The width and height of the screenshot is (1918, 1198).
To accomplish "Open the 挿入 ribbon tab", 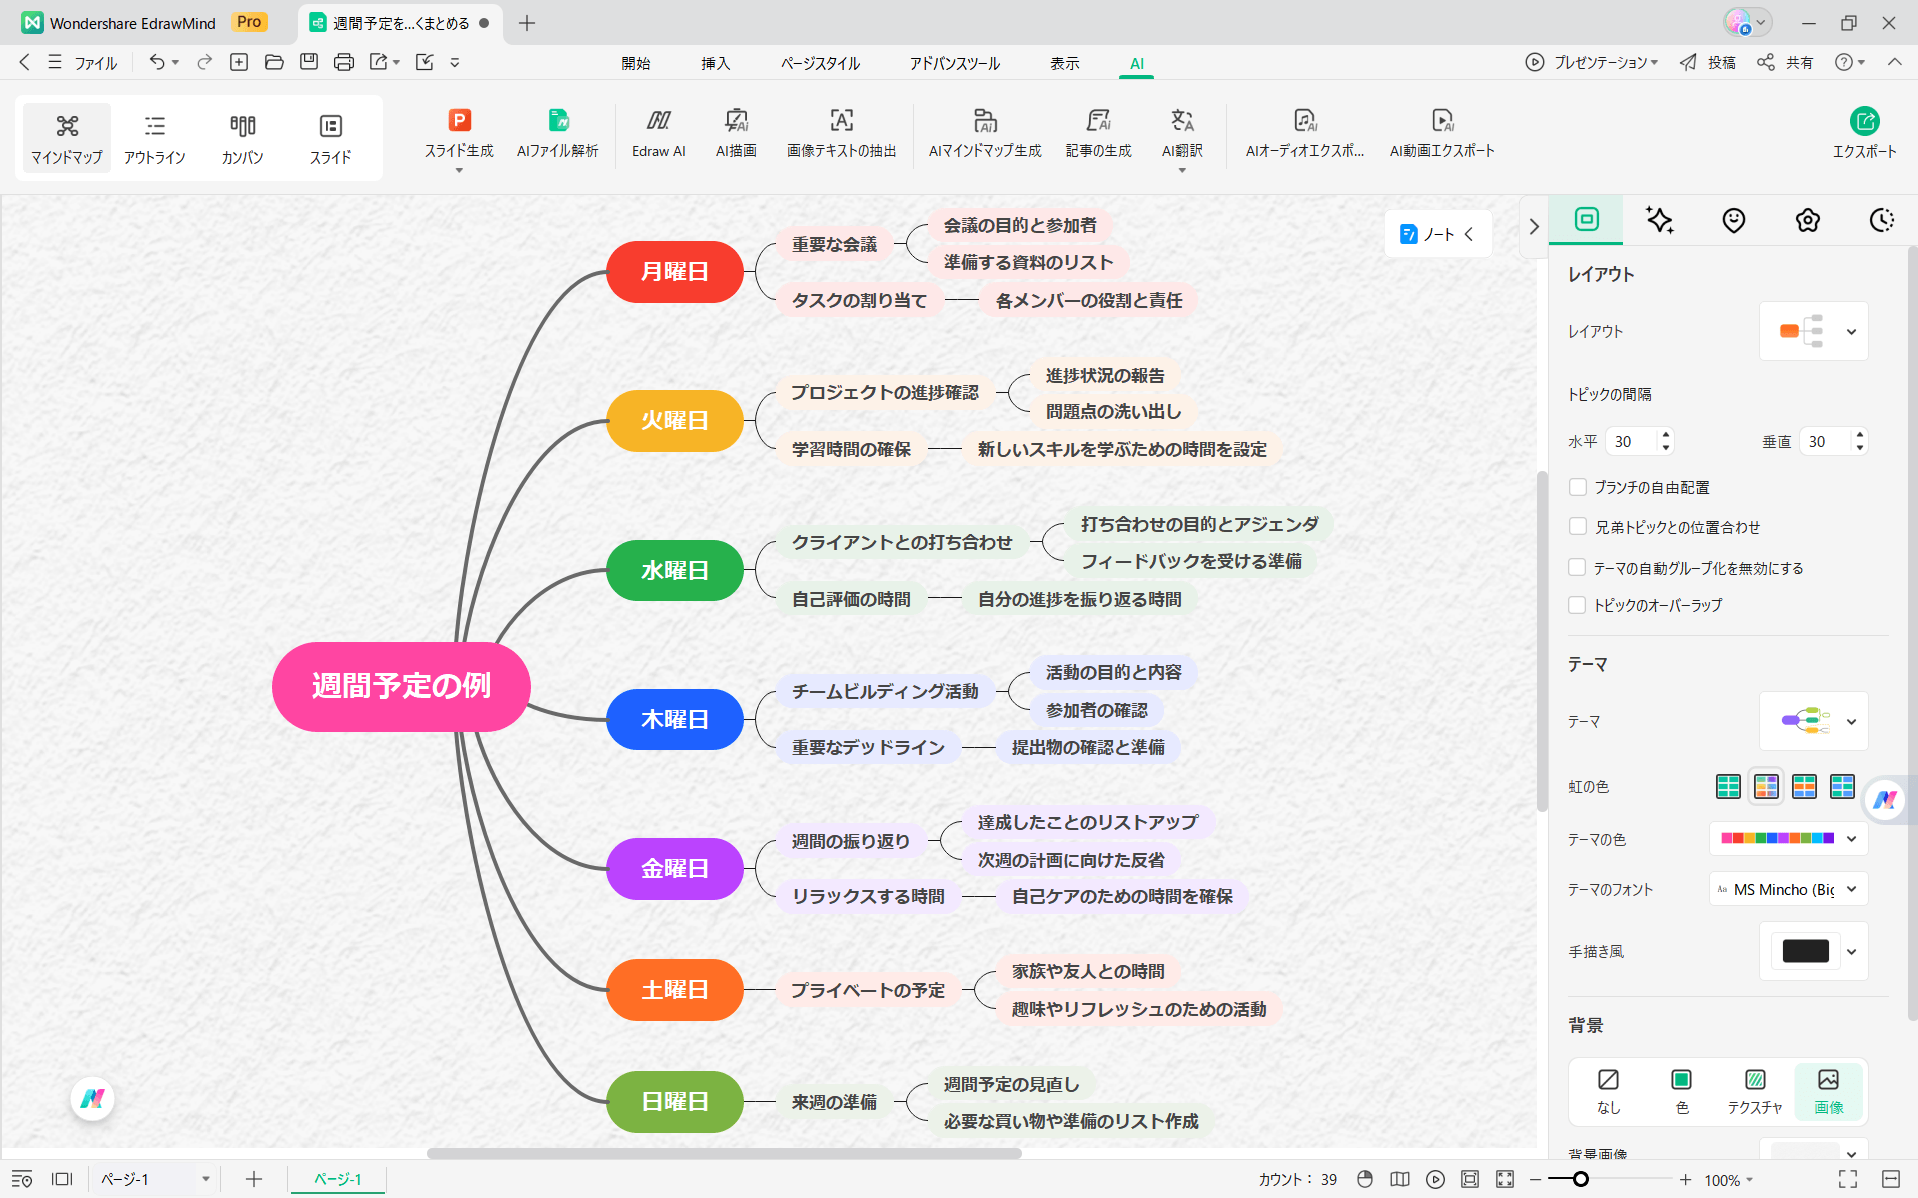I will click(716, 63).
